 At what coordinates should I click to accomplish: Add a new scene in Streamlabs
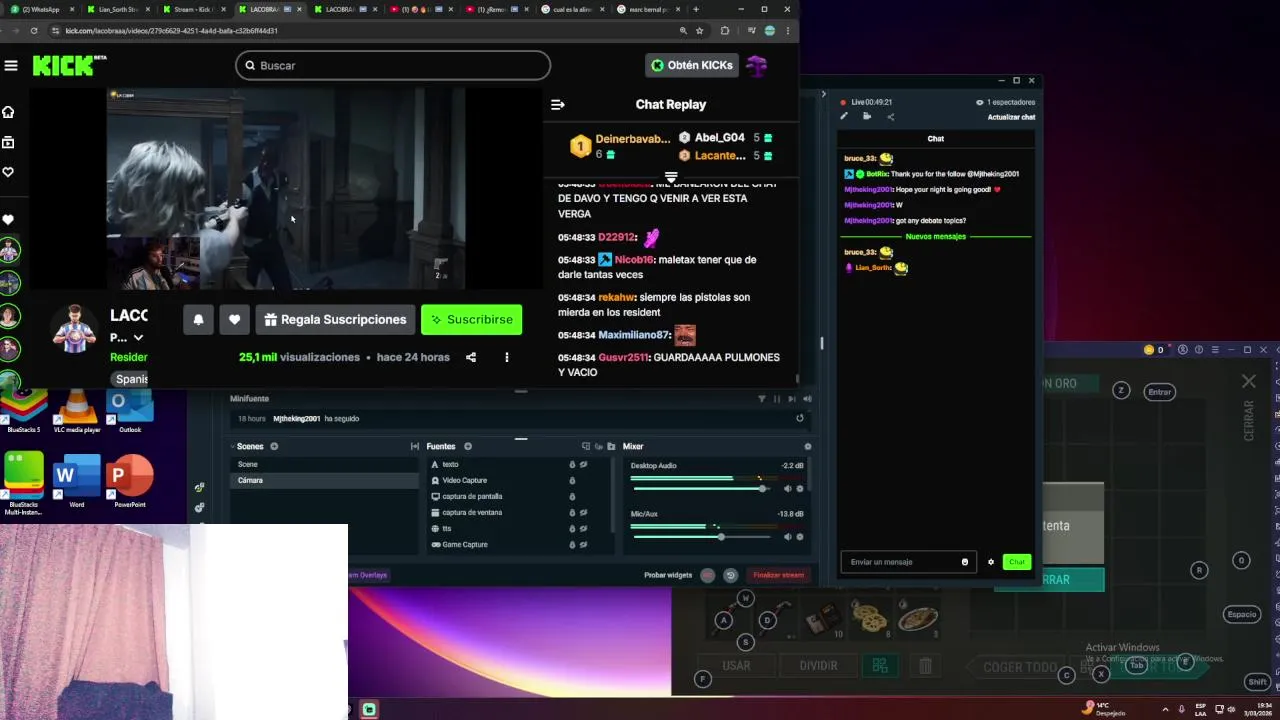[274, 447]
